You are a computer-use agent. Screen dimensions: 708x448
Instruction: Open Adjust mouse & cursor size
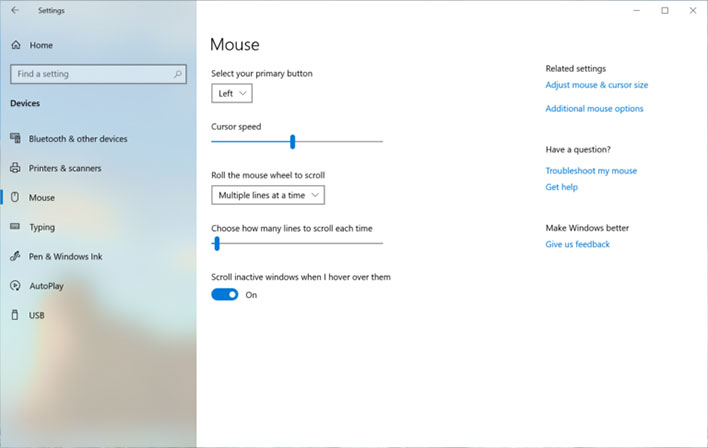pyautogui.click(x=596, y=85)
